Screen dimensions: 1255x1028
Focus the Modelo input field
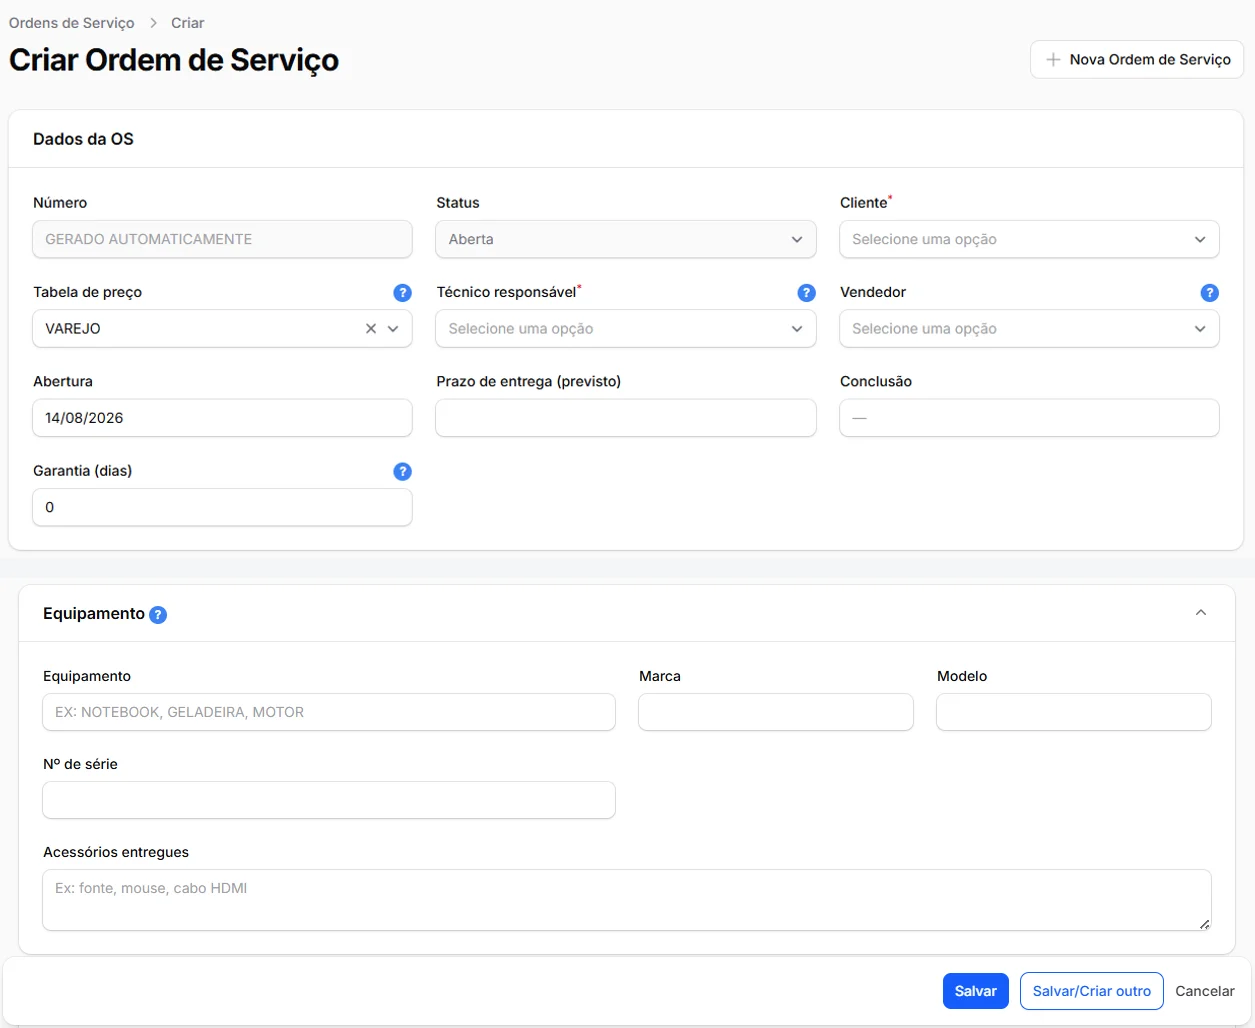click(1074, 712)
